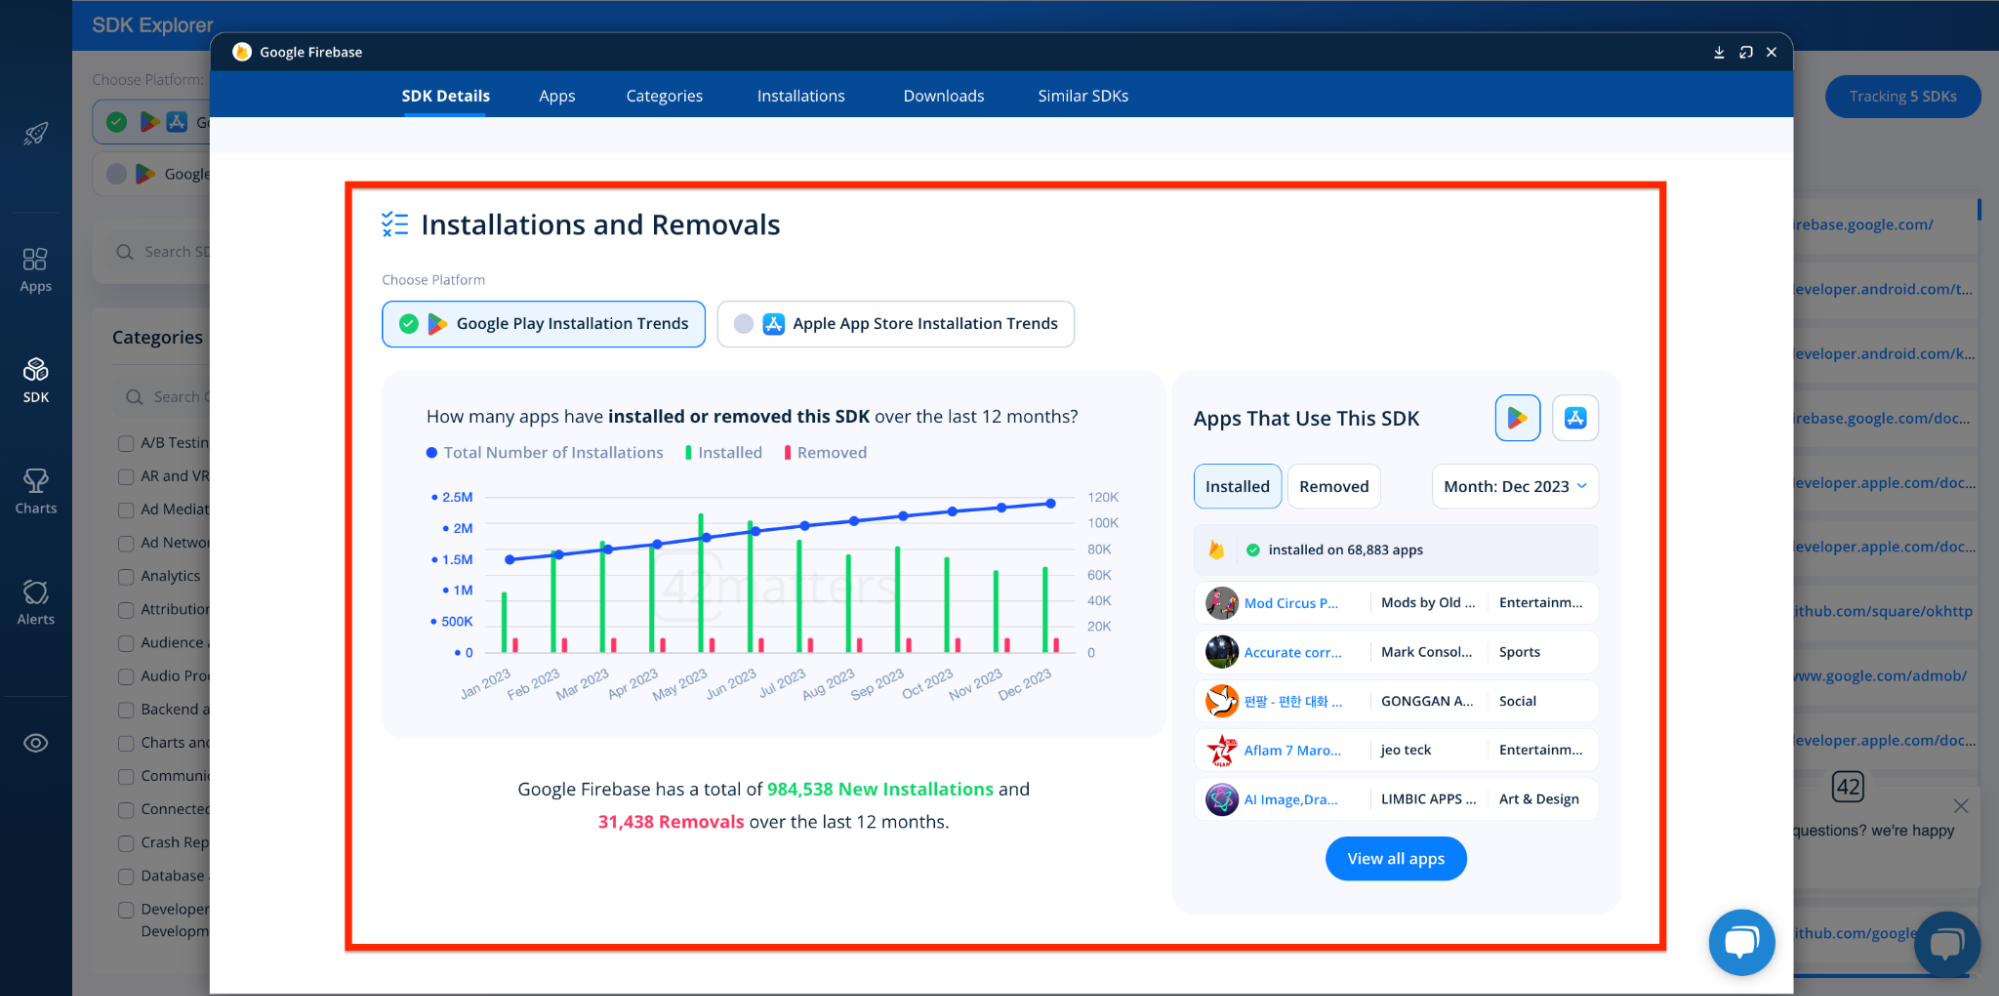Go to Alerts in the sidebar

click(36, 603)
